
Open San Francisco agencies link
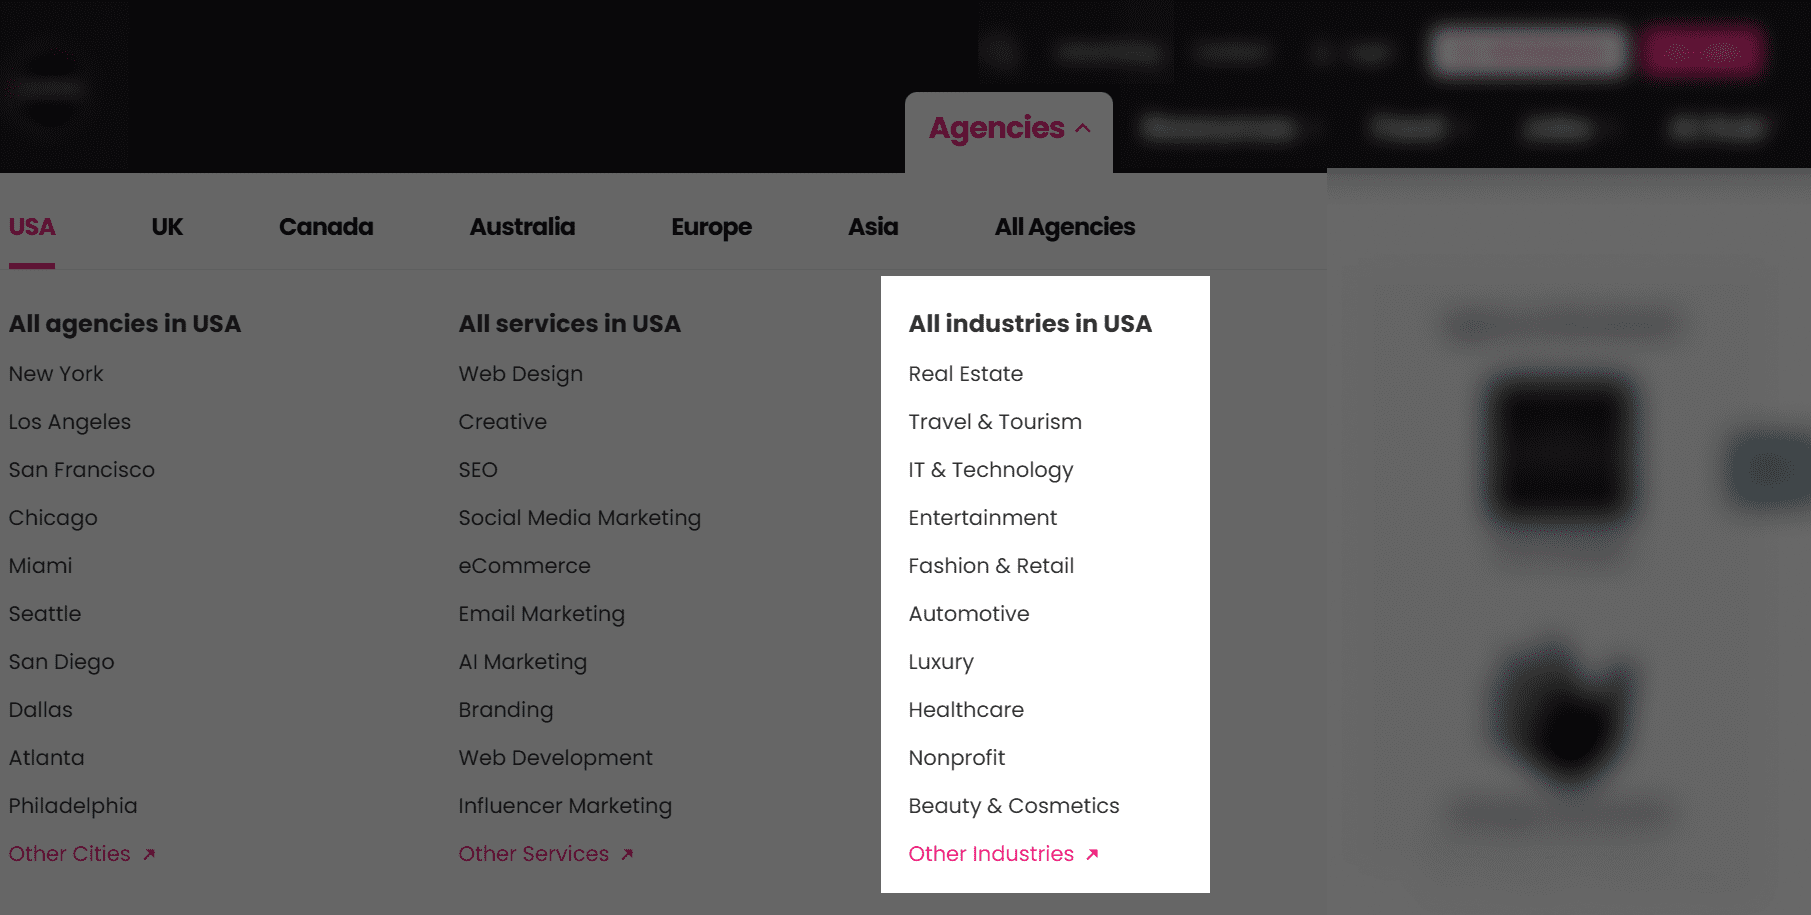[x=81, y=470]
